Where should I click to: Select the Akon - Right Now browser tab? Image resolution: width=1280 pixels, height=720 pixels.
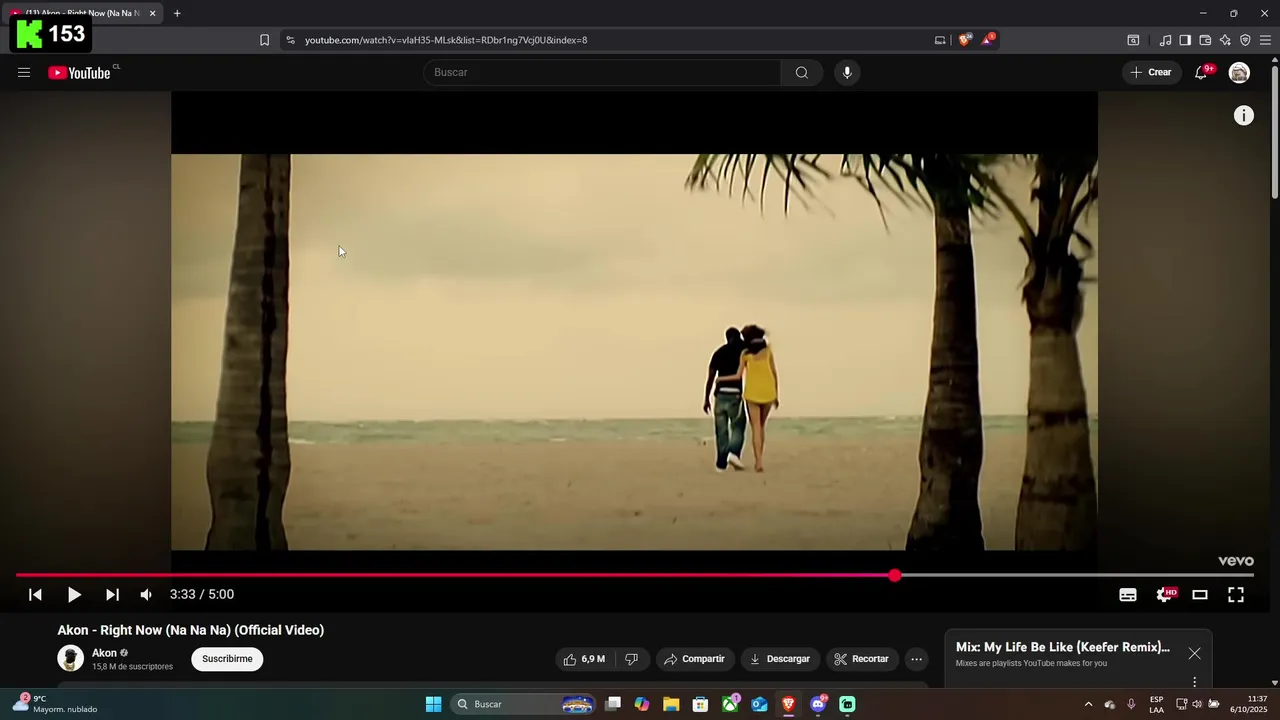click(84, 13)
